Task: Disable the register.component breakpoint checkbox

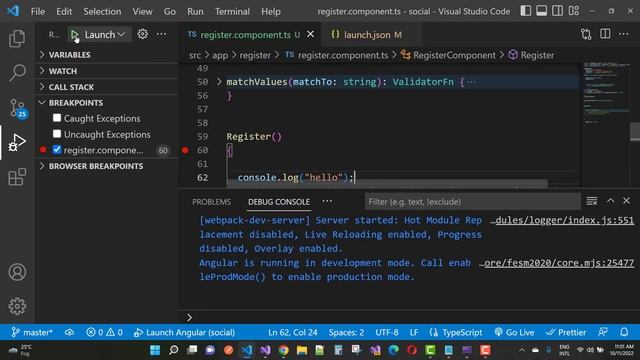Action: [x=57, y=150]
